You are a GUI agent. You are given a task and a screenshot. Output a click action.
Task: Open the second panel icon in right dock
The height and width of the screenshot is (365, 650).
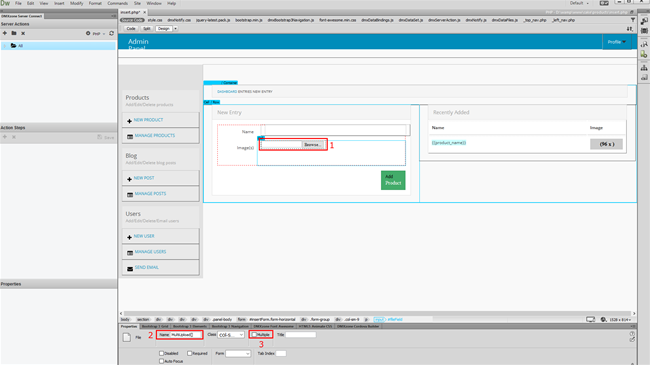tap(644, 31)
